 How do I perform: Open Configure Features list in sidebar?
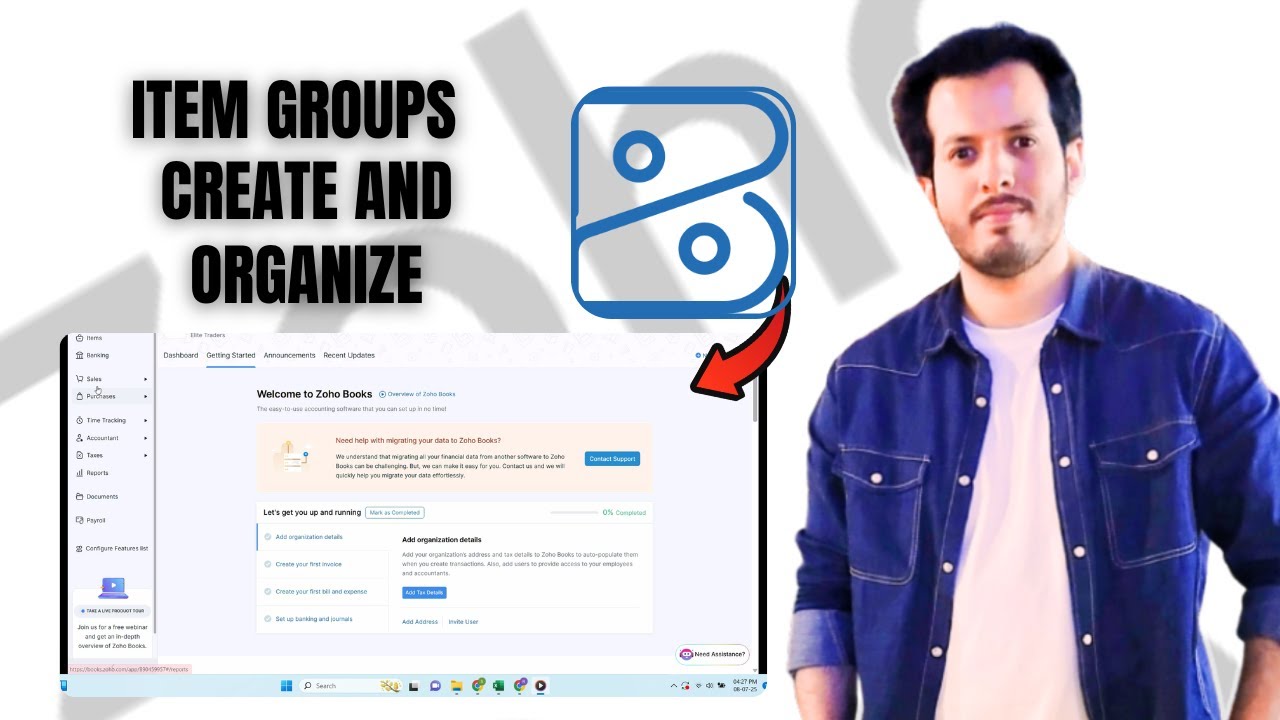click(x=111, y=548)
